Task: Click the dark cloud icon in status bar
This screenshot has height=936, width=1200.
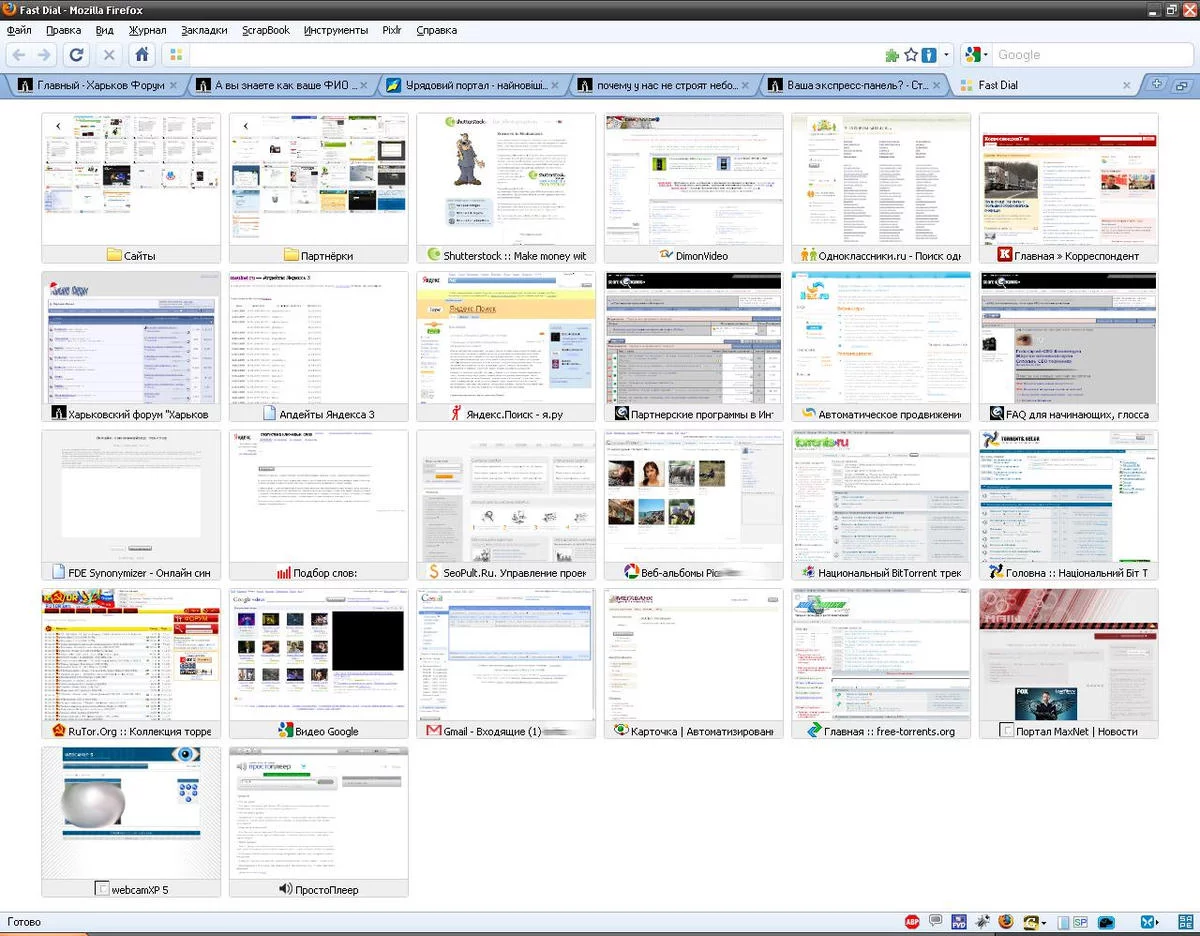Action: (1106, 922)
